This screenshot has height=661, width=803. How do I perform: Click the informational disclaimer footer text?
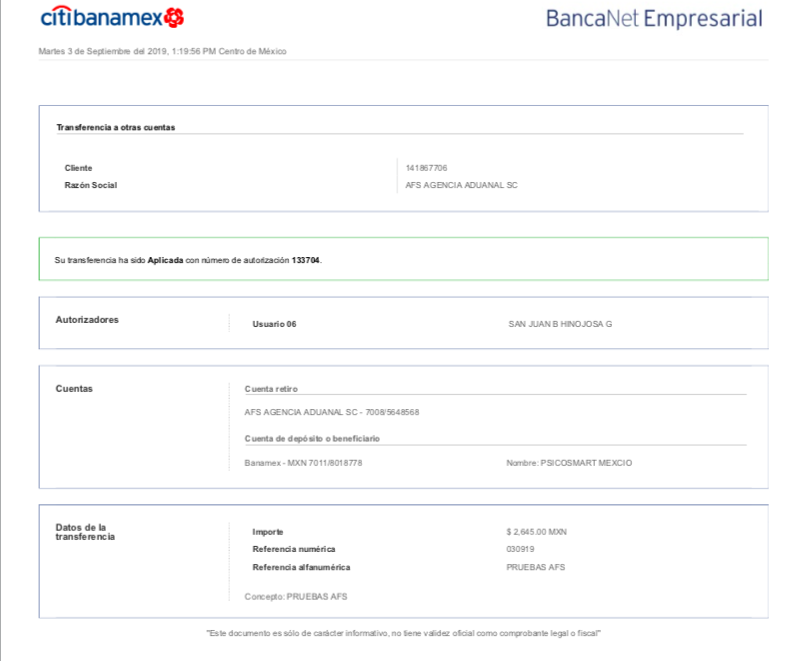tap(404, 633)
